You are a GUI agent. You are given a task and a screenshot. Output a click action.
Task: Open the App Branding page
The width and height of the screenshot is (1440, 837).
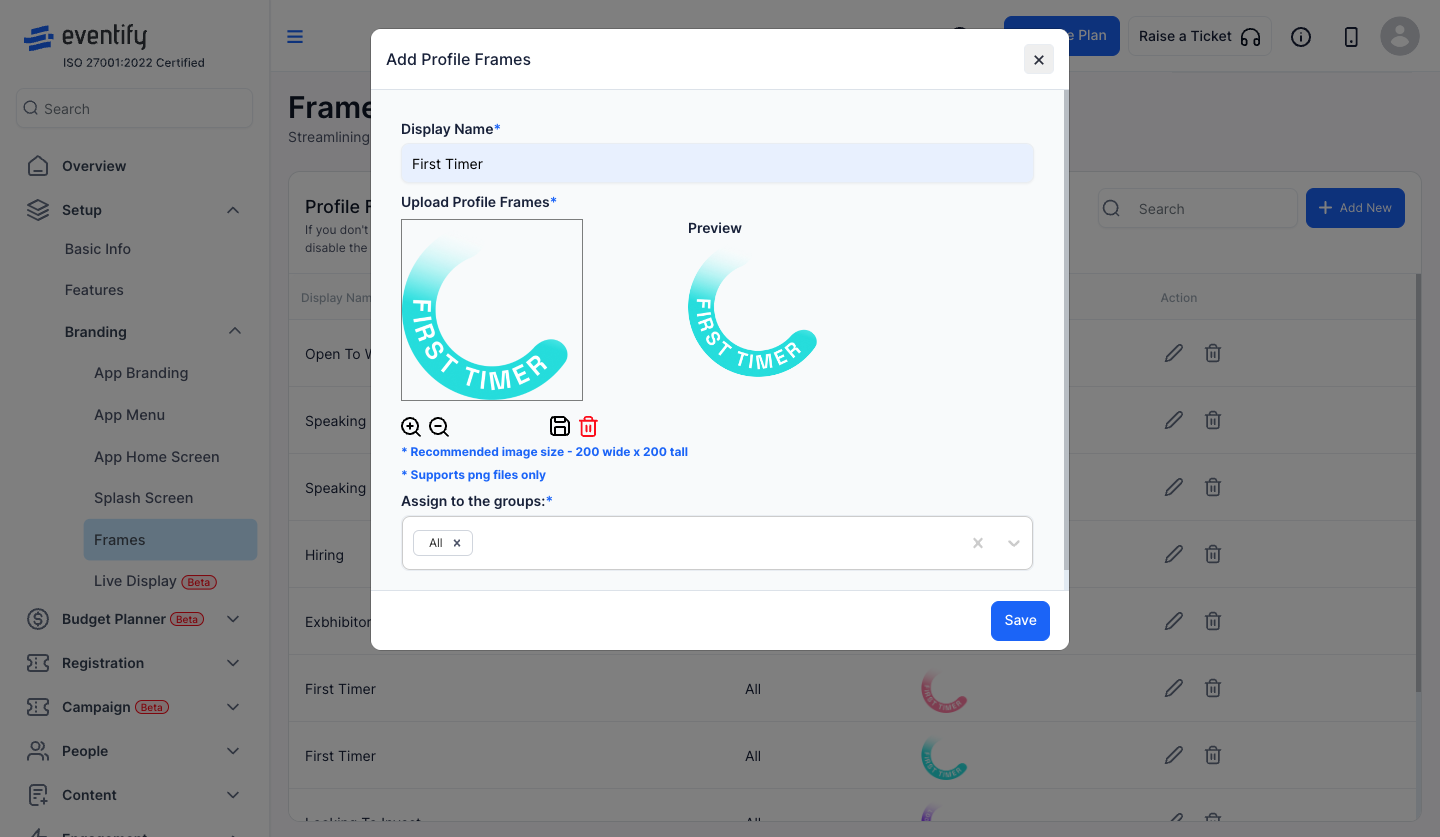tap(141, 373)
